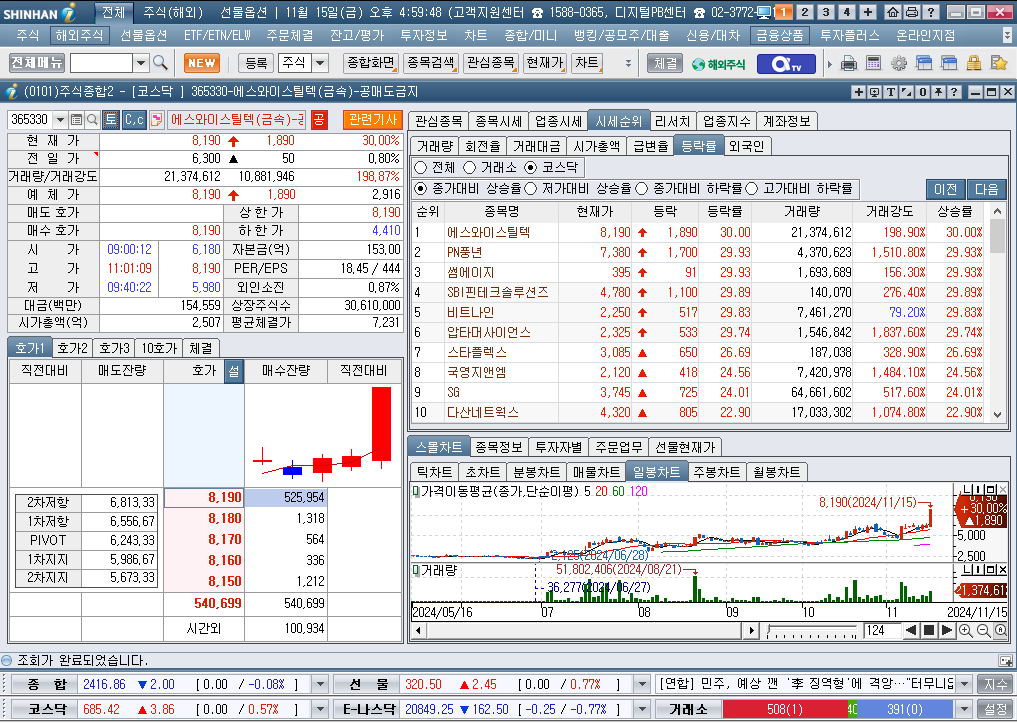Viewport: 1017px width, 723px height.
Task: Click the 다음 next page button
Action: pyautogui.click(x=987, y=189)
